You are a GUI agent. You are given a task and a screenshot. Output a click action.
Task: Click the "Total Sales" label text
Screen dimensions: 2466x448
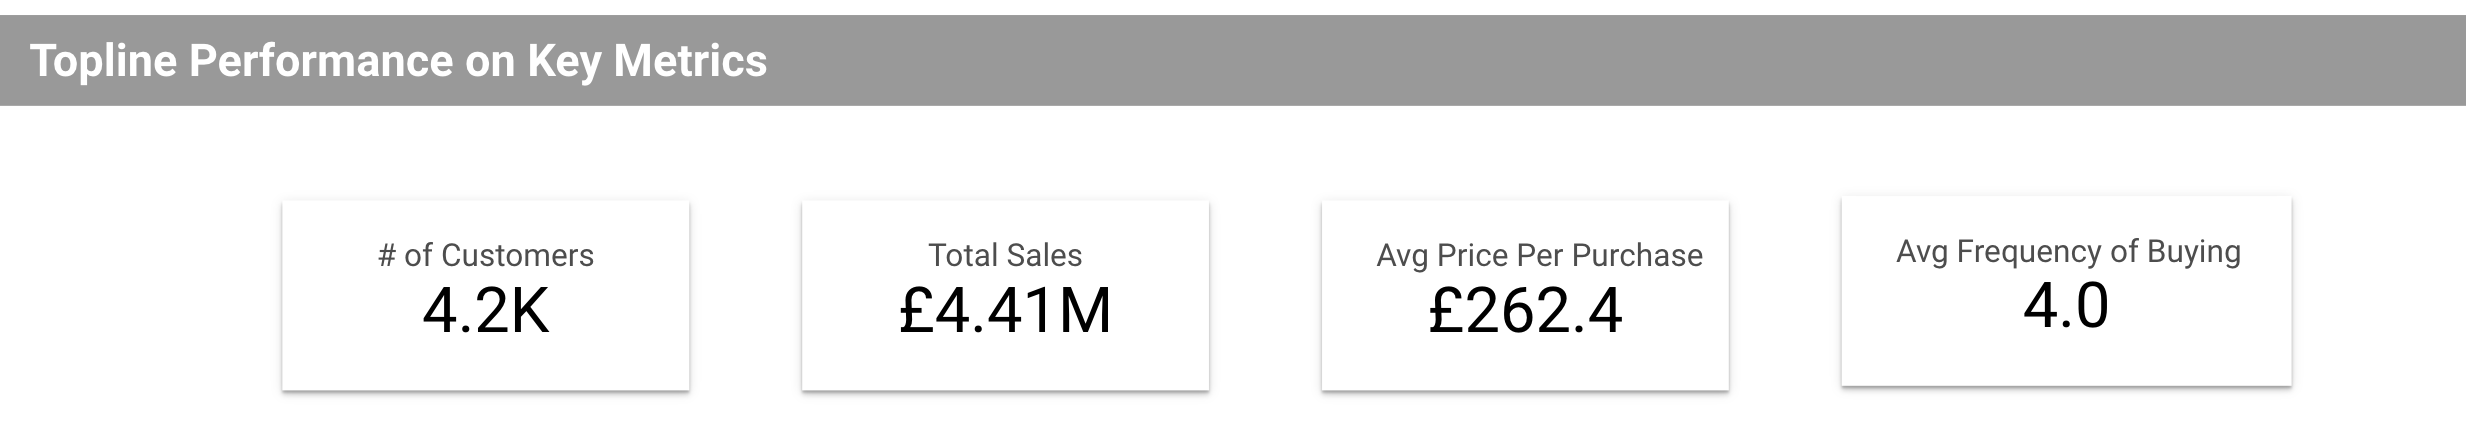[1005, 255]
